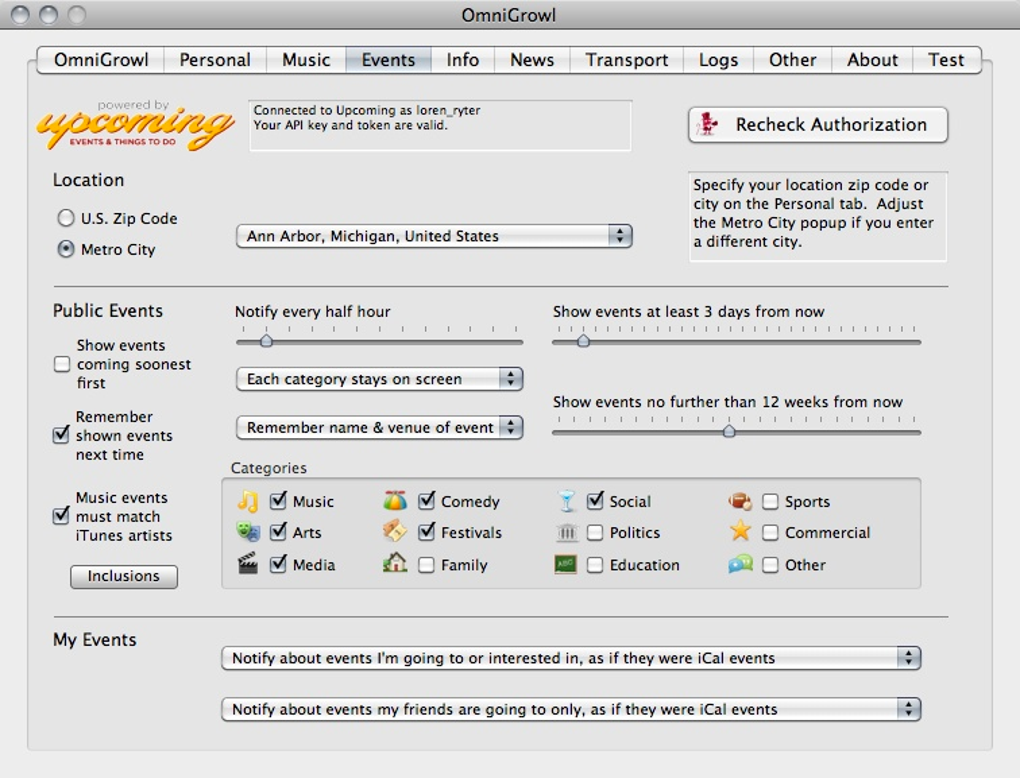The width and height of the screenshot is (1020, 778).
Task: Select the Metro City radio button
Action: (66, 249)
